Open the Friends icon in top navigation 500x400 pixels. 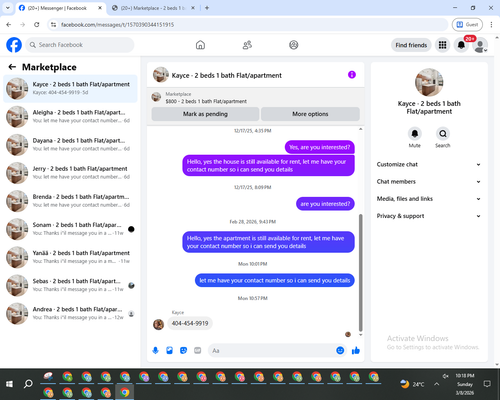click(247, 45)
